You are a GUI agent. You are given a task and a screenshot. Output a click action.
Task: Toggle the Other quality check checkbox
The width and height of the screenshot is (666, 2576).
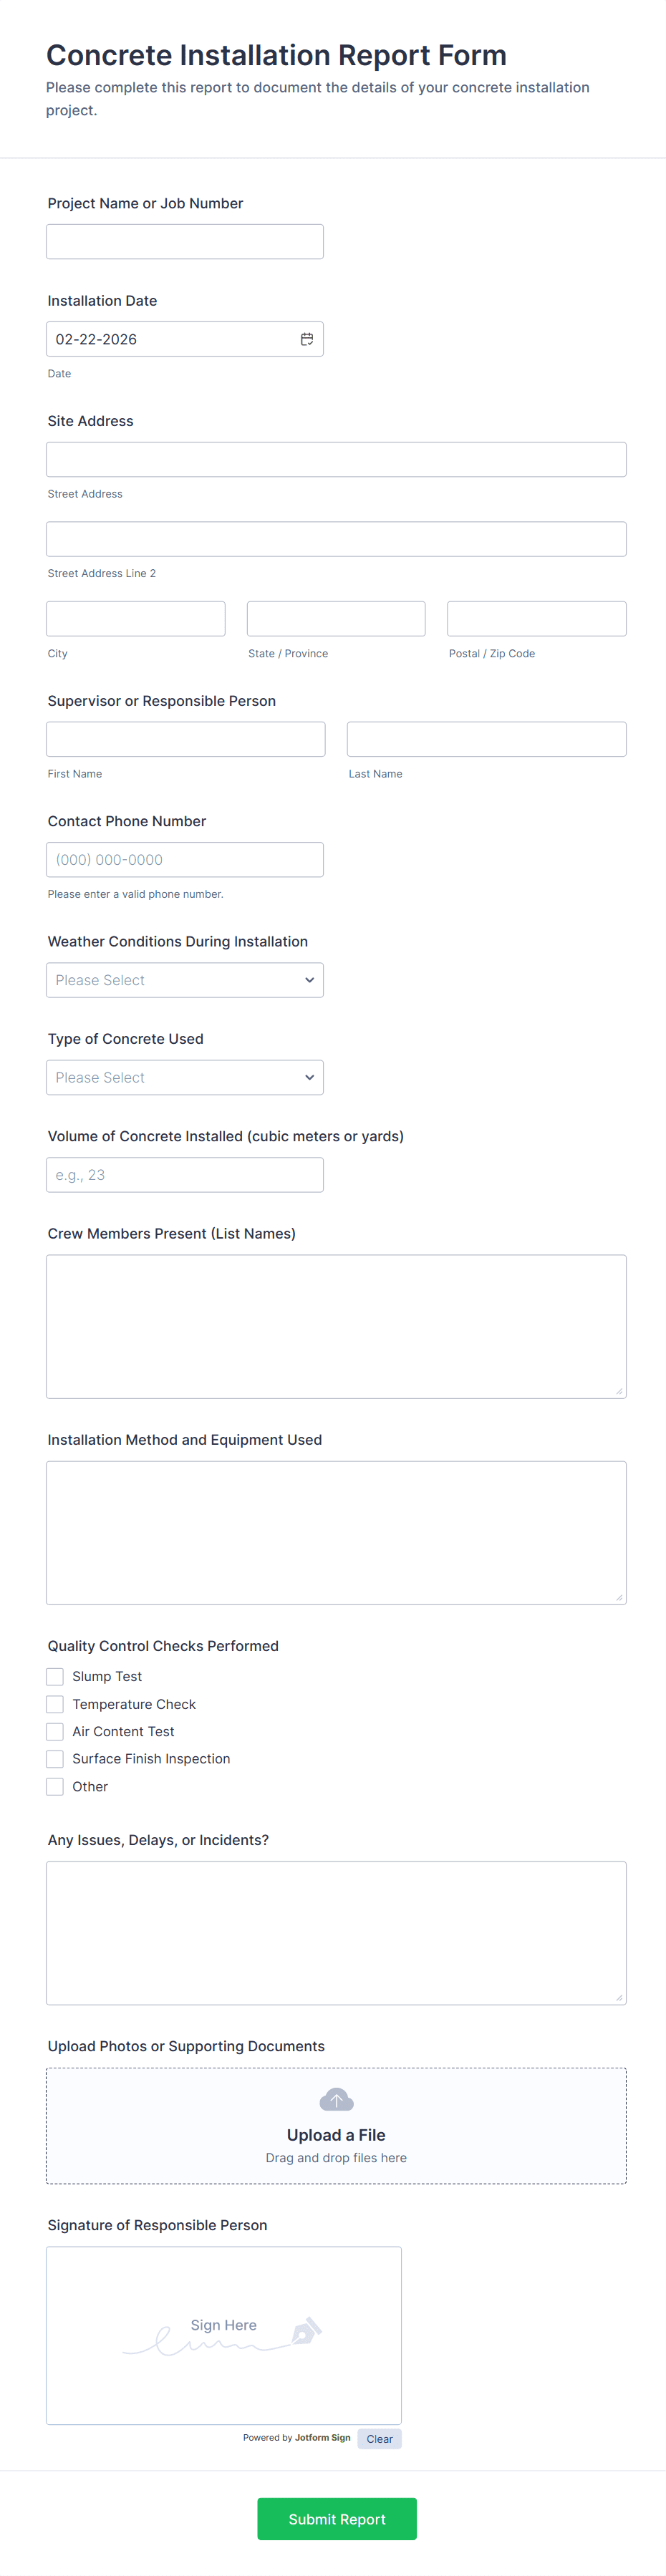55,1786
